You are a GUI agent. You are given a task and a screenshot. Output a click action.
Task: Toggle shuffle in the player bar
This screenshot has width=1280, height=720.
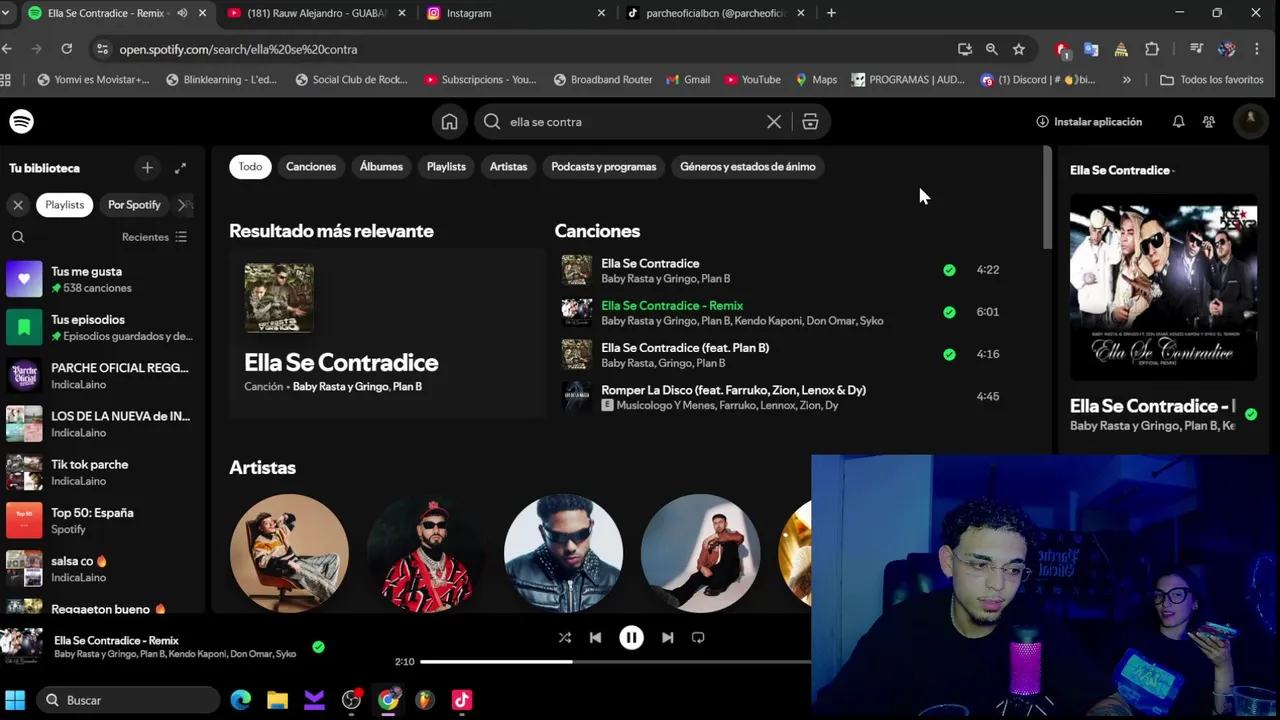click(564, 637)
